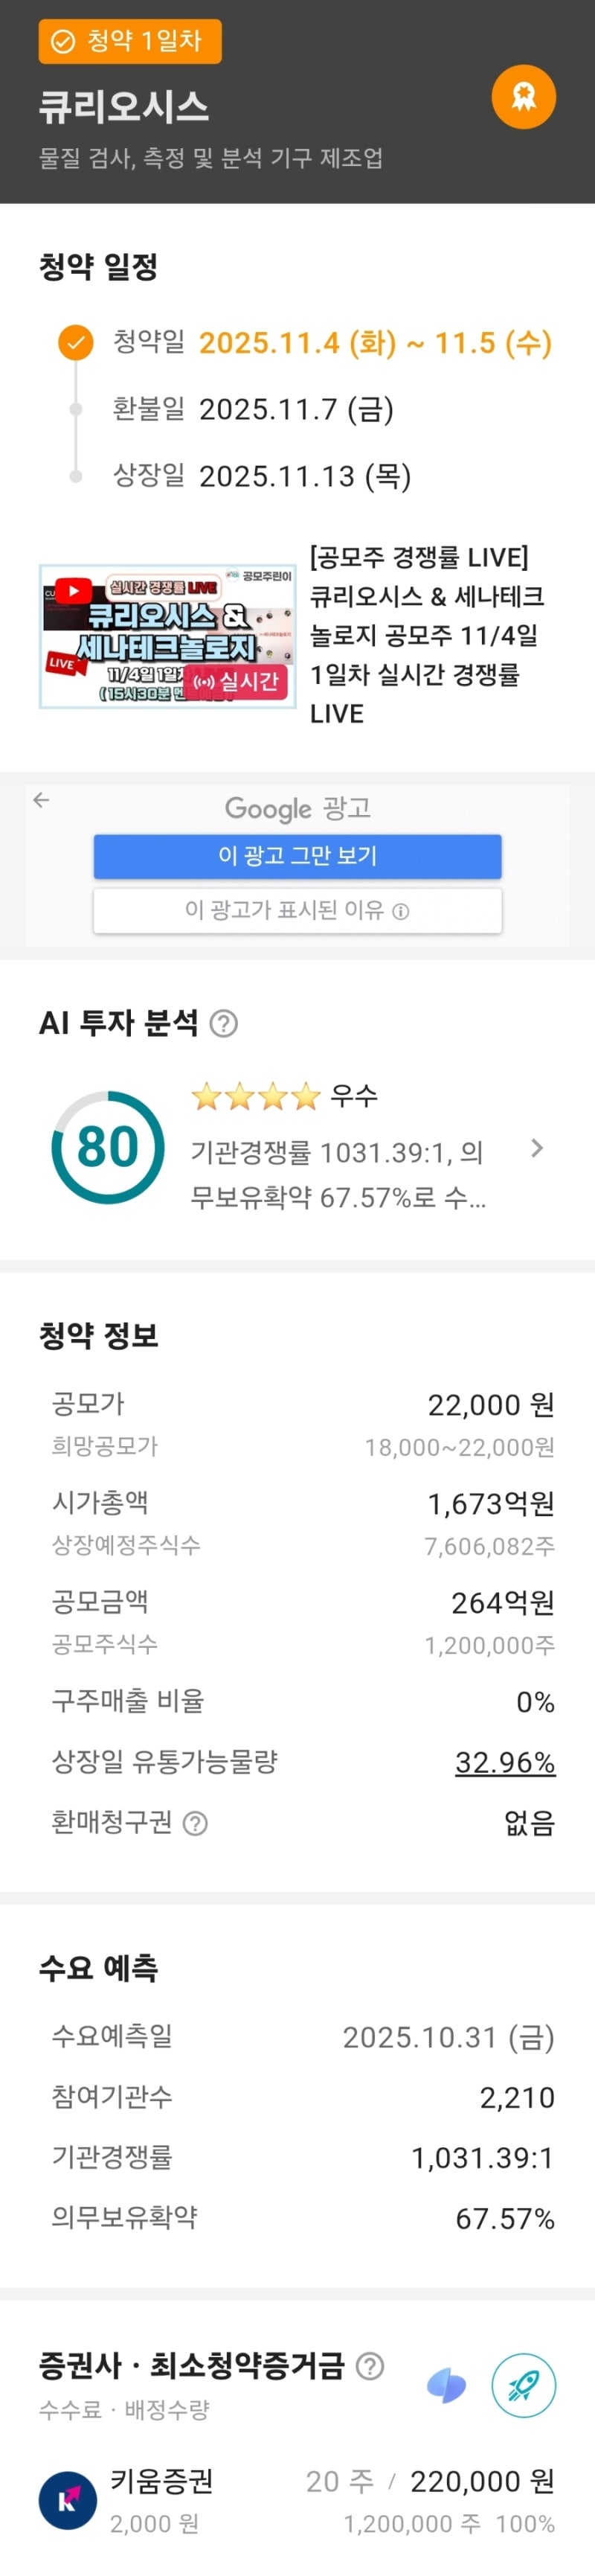Tap the teal rocket icon
The image size is (595, 2576).
(x=523, y=2385)
